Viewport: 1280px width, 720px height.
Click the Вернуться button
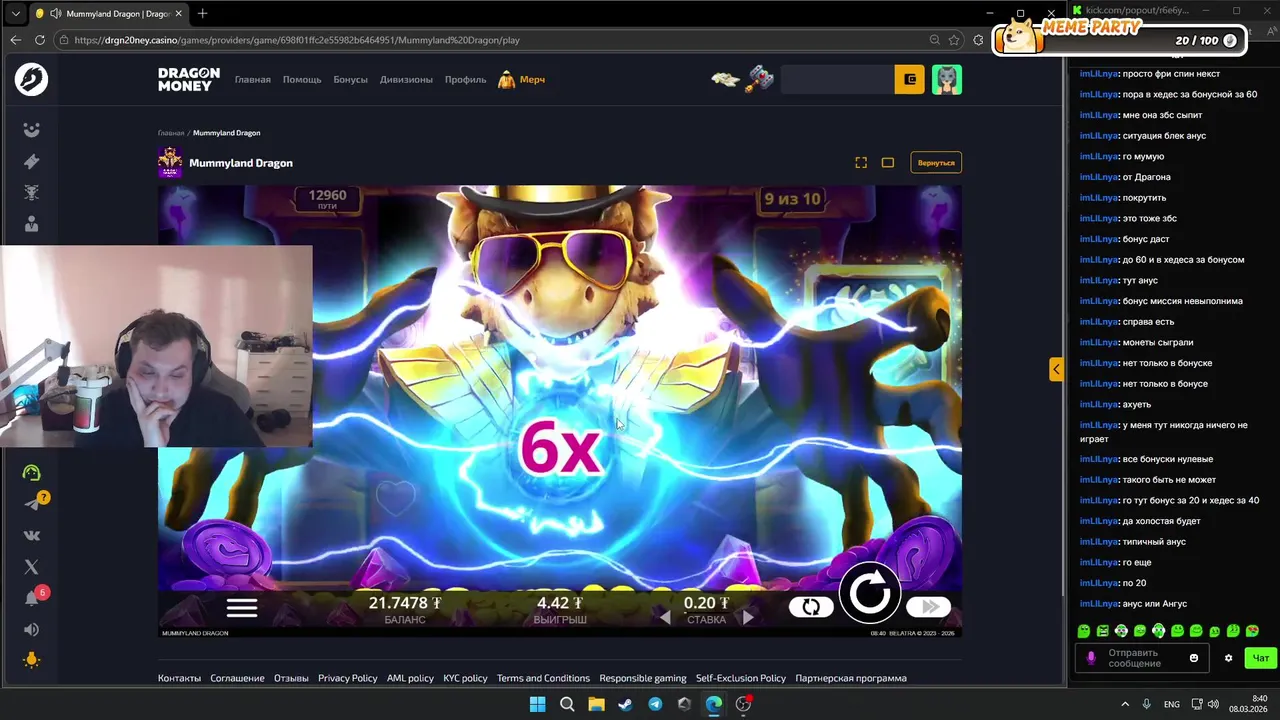[x=936, y=162]
